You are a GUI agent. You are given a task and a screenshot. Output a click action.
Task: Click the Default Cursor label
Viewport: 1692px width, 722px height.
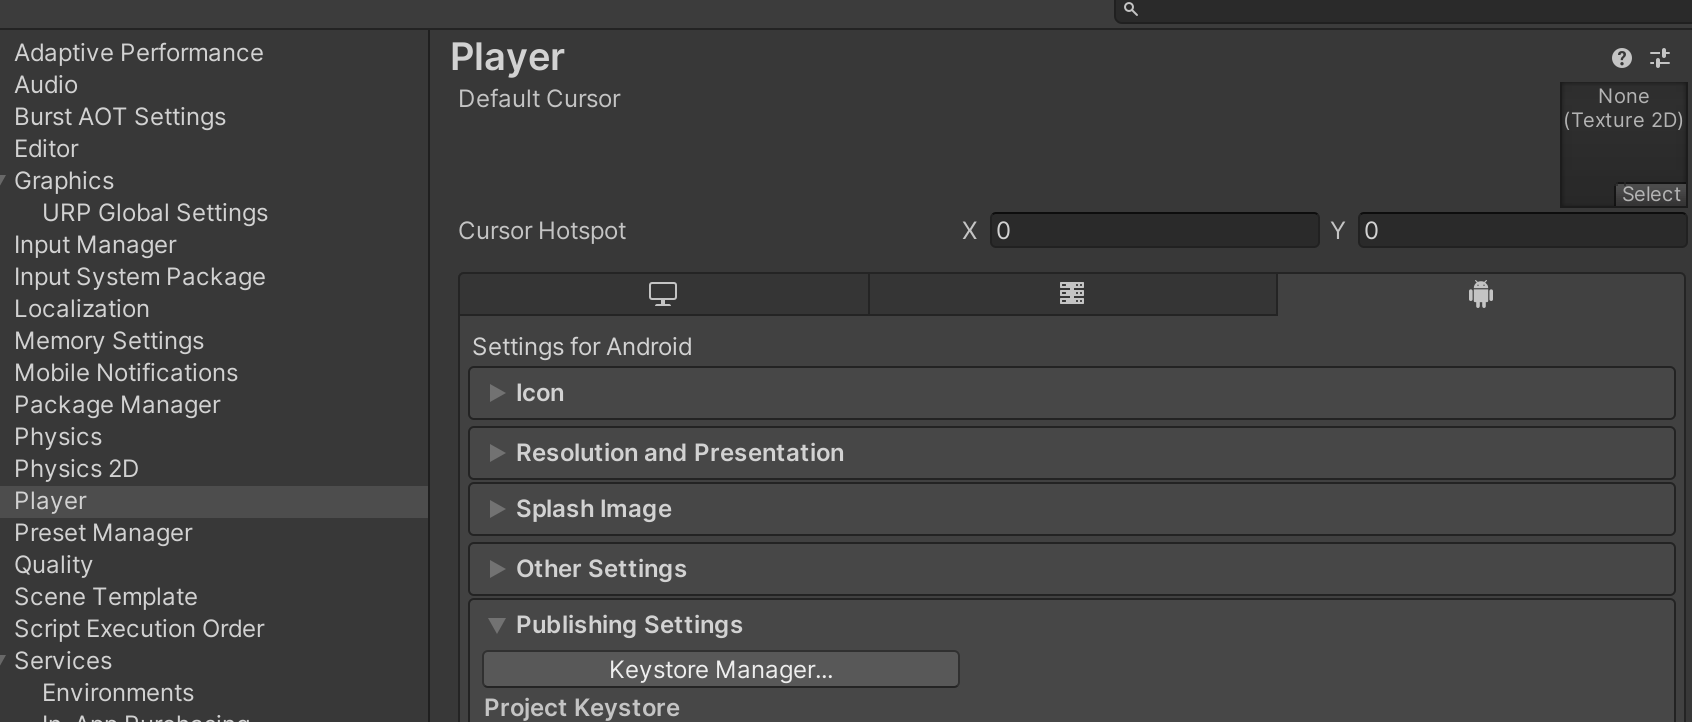click(539, 99)
